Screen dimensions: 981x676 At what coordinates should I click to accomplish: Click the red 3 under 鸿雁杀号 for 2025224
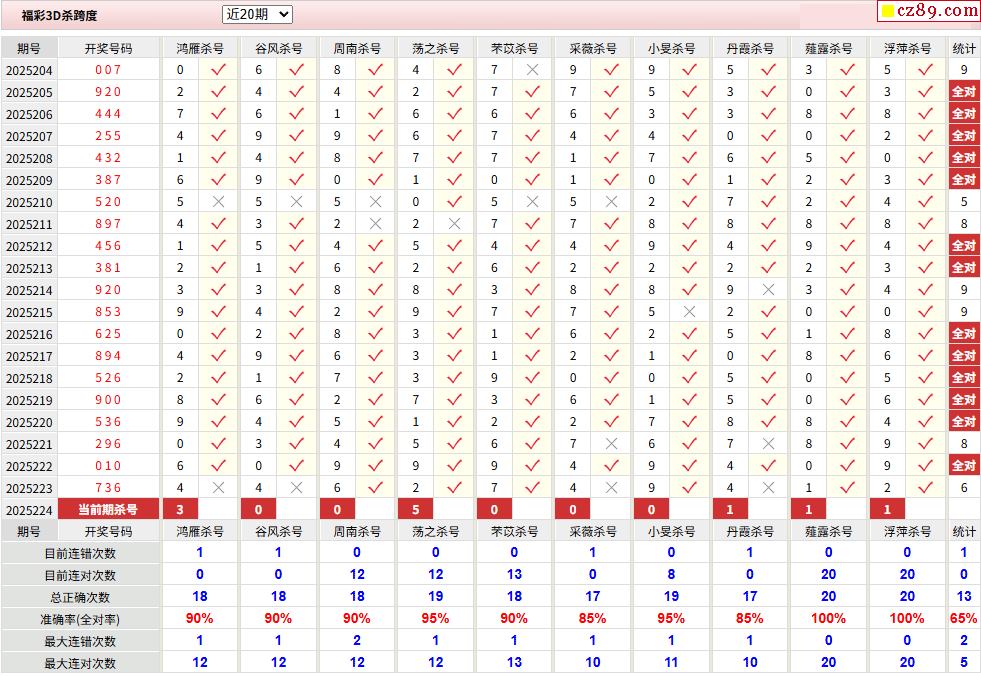180,509
